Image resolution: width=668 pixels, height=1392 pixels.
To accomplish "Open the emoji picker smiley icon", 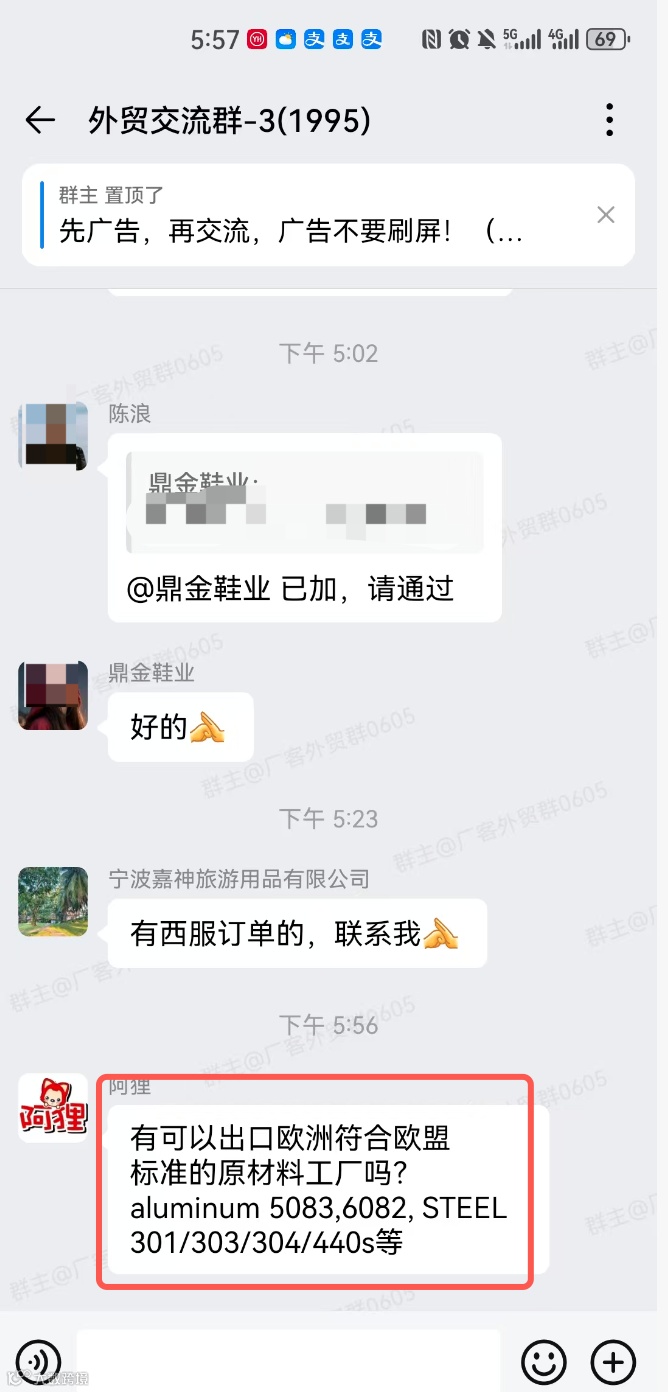I will pyautogui.click(x=544, y=1362).
